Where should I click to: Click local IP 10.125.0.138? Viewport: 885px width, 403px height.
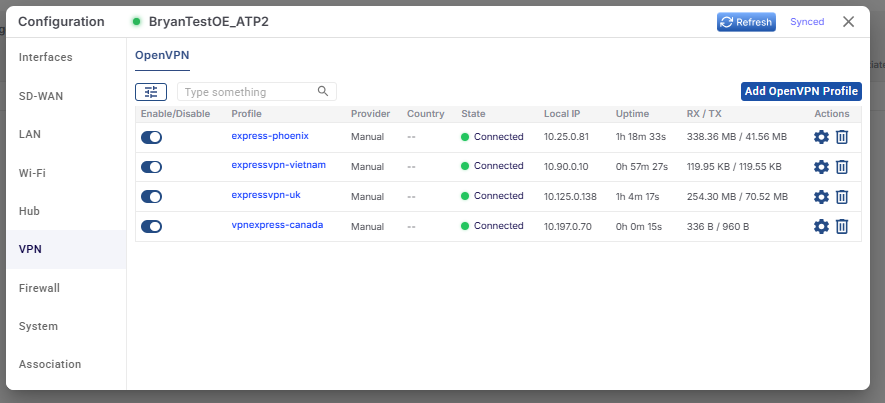(x=570, y=196)
